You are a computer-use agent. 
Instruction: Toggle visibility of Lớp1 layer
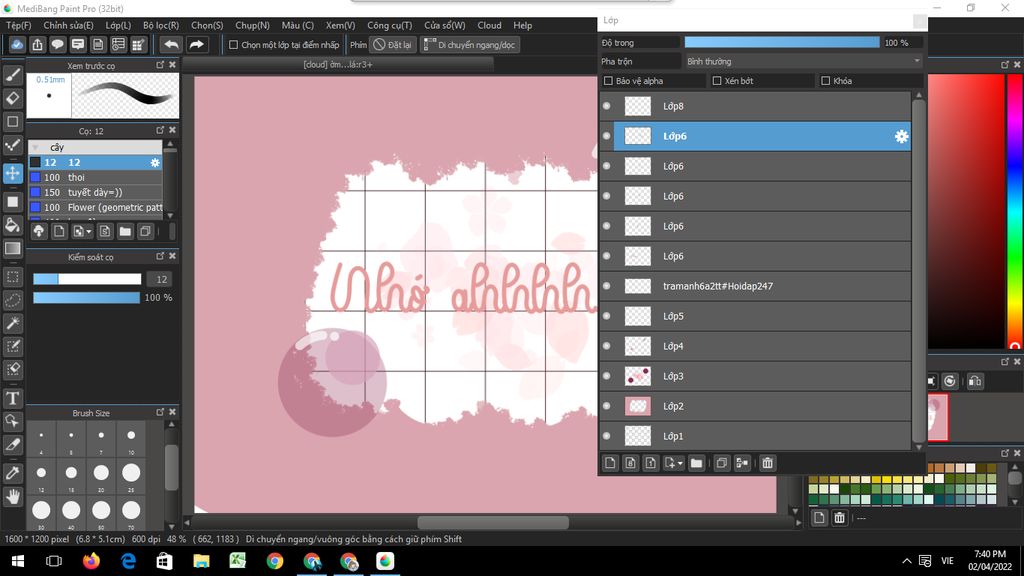click(x=607, y=436)
